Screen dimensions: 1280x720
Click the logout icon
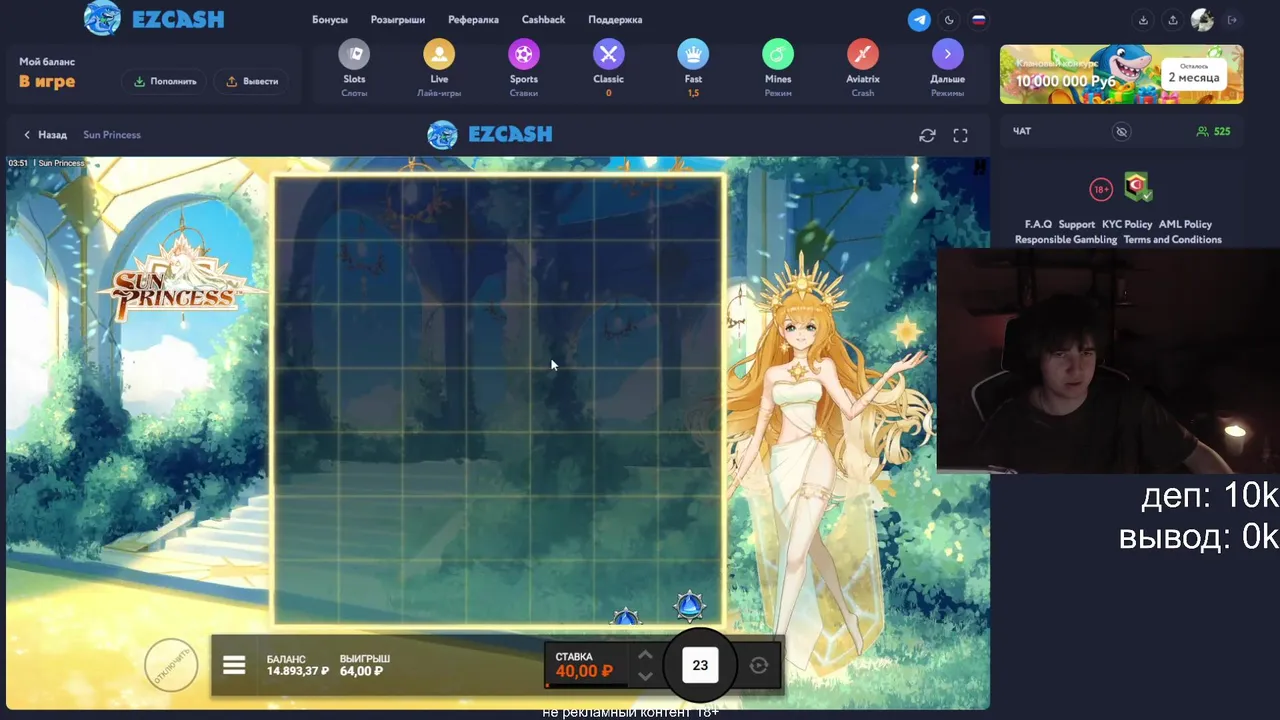[x=1232, y=20]
